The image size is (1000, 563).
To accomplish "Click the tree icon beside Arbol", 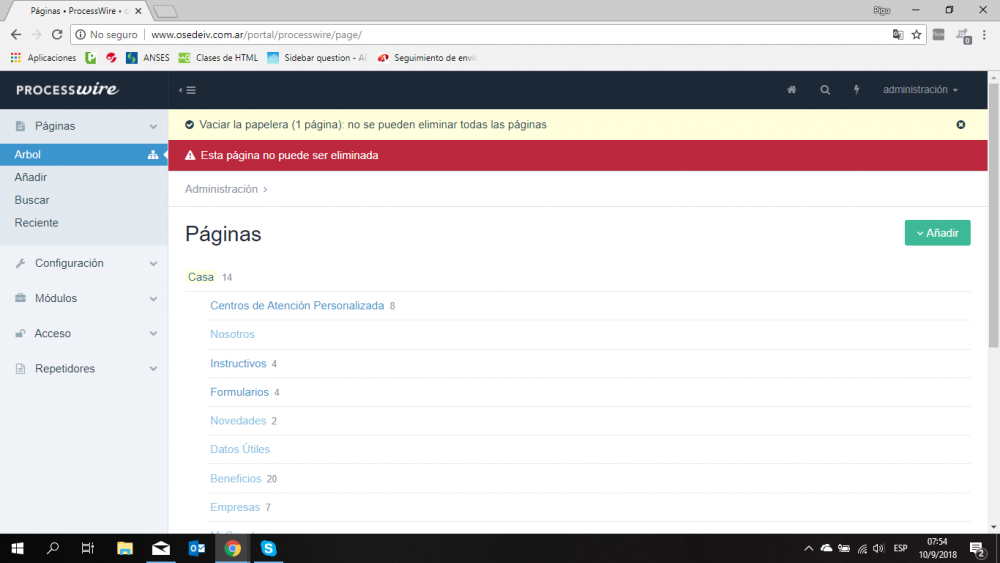I will point(153,154).
